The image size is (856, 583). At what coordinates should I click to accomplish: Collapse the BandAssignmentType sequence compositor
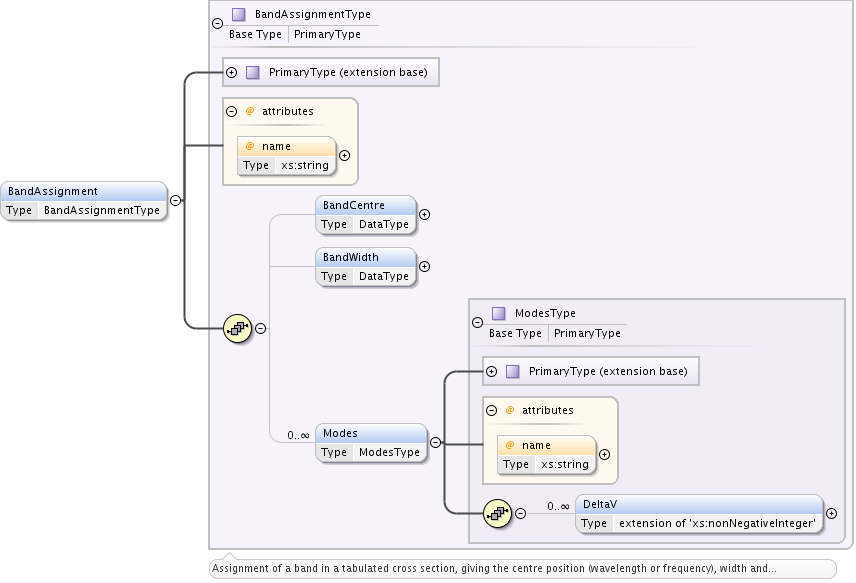pos(260,329)
